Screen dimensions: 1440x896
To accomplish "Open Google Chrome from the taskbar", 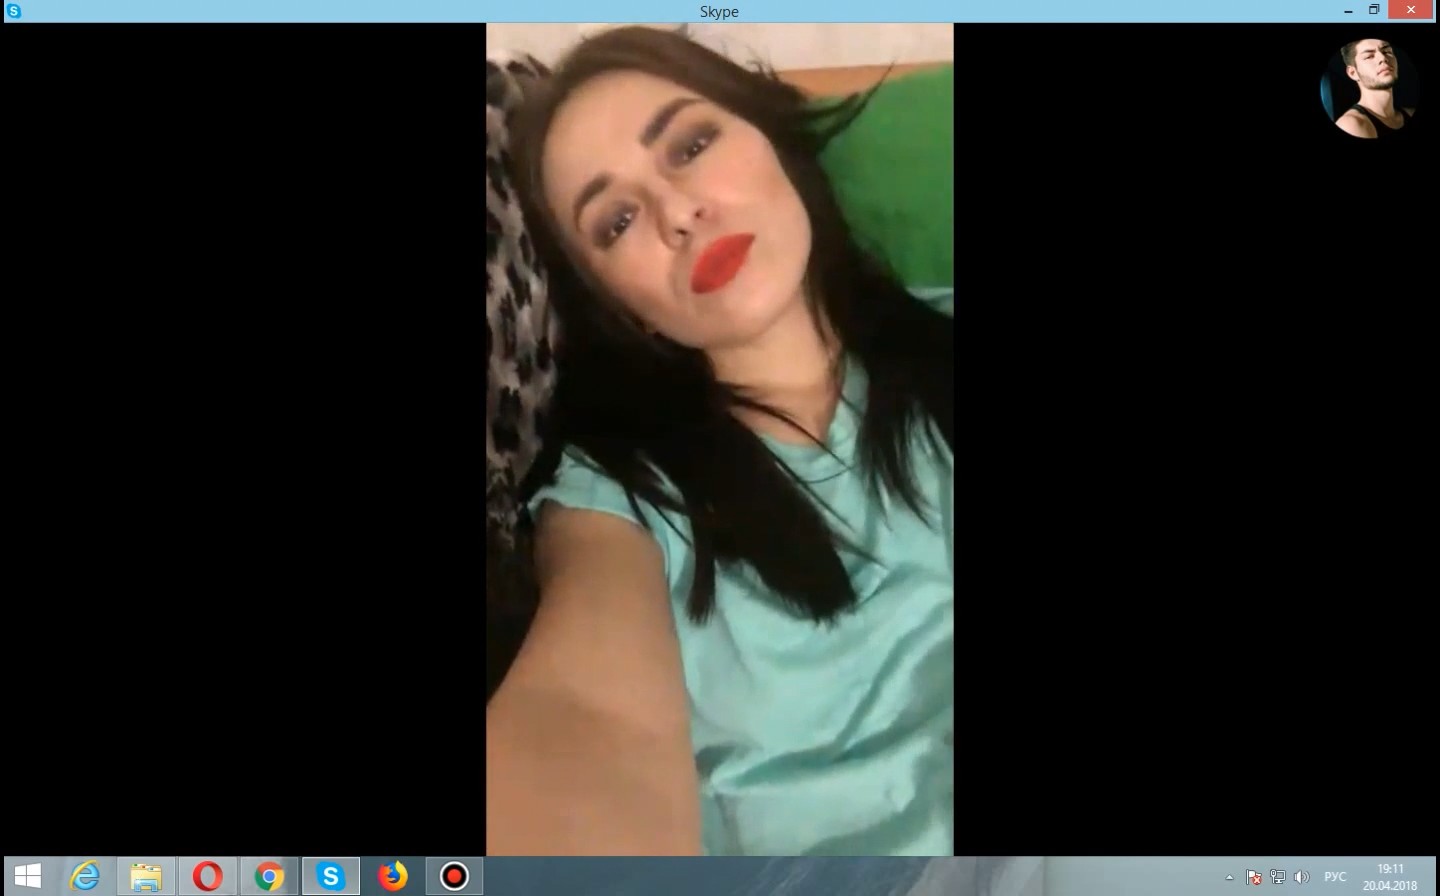I will 269,877.
